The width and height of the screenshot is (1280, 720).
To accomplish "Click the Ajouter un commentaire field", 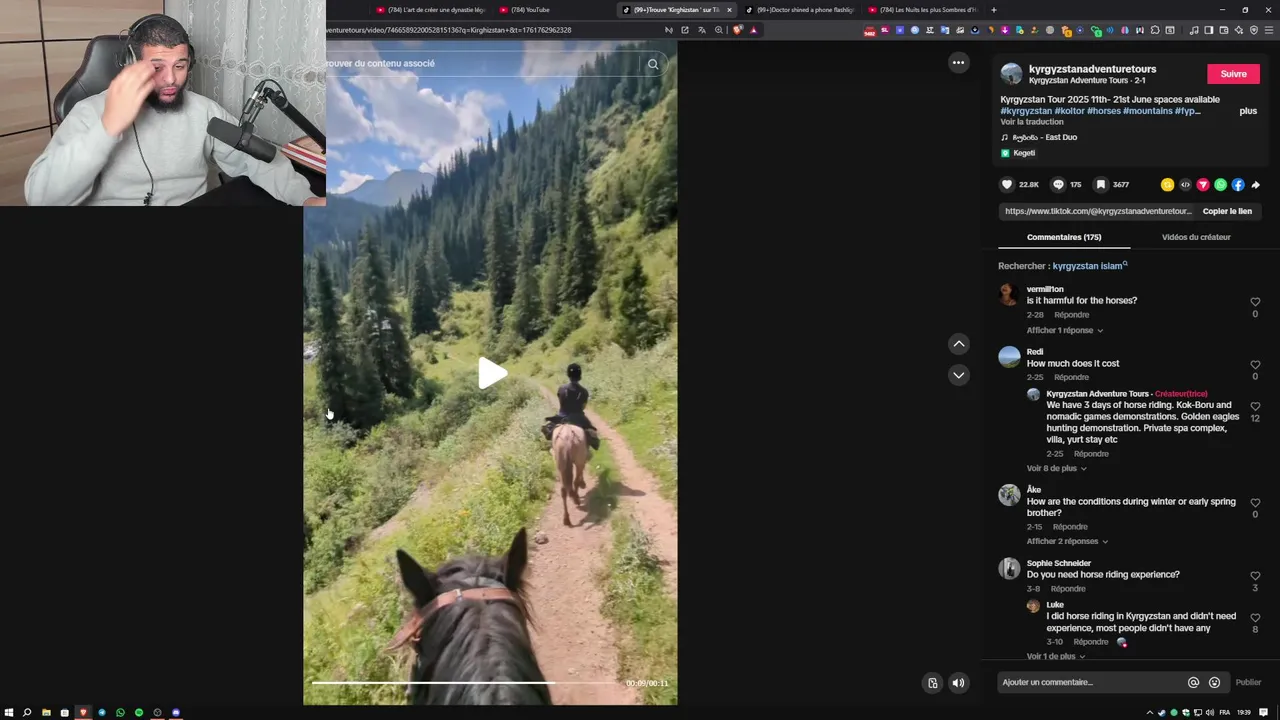I will 1090,682.
